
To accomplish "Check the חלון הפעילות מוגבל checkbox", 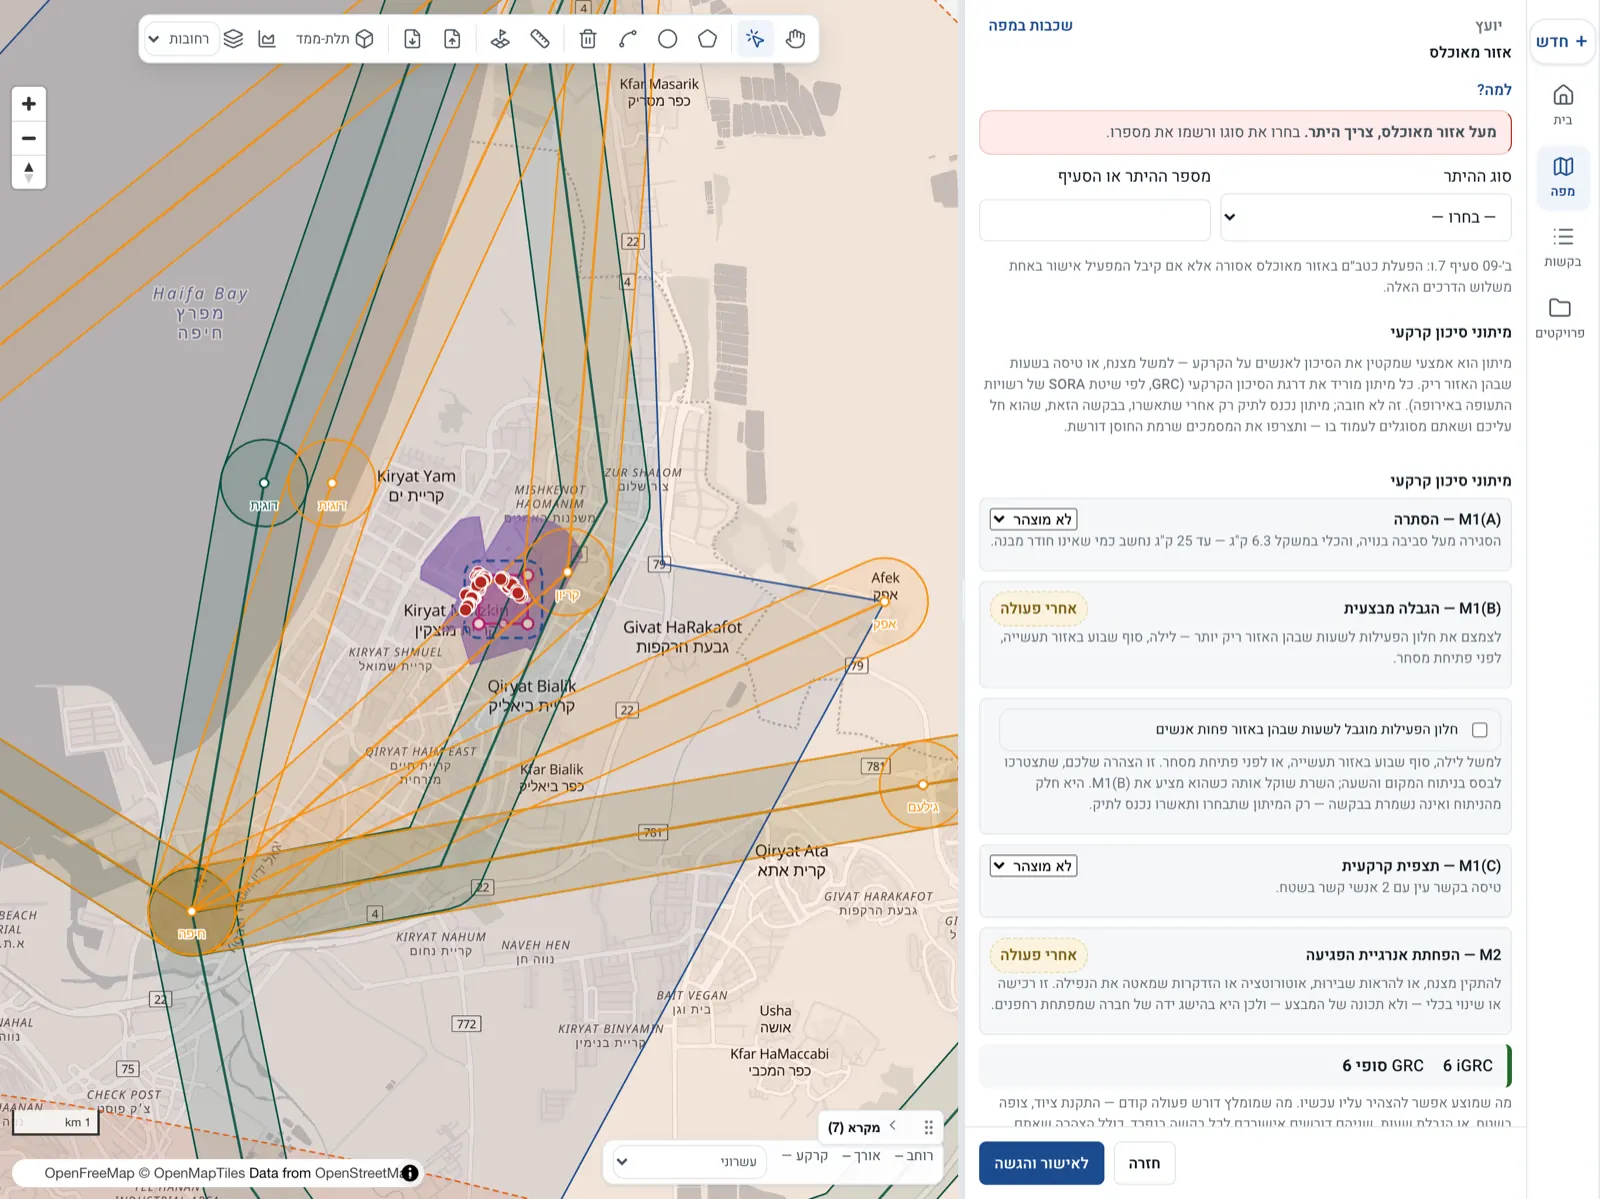I will tap(1480, 730).
